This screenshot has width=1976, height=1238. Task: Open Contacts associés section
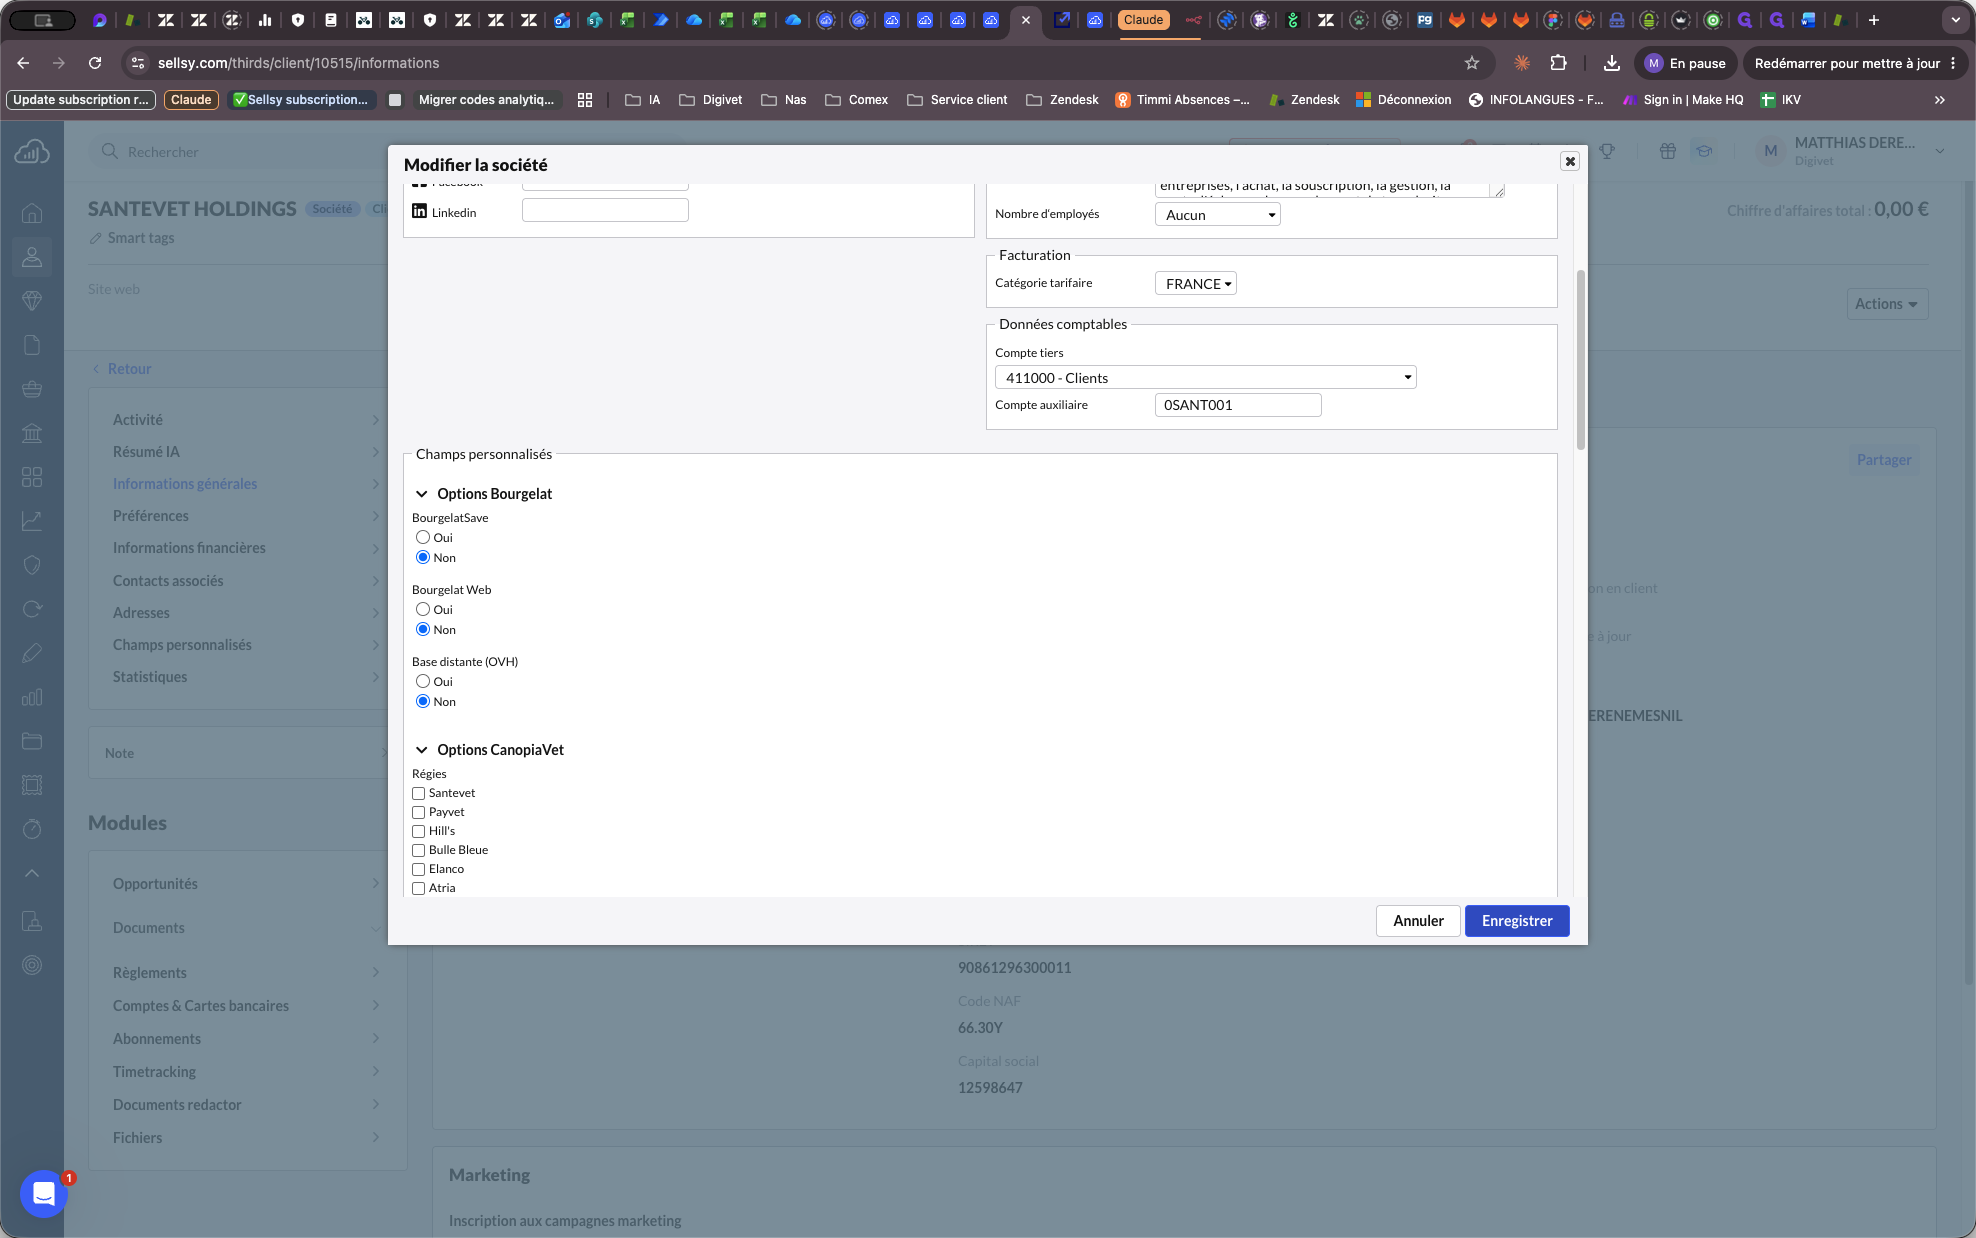coord(246,581)
